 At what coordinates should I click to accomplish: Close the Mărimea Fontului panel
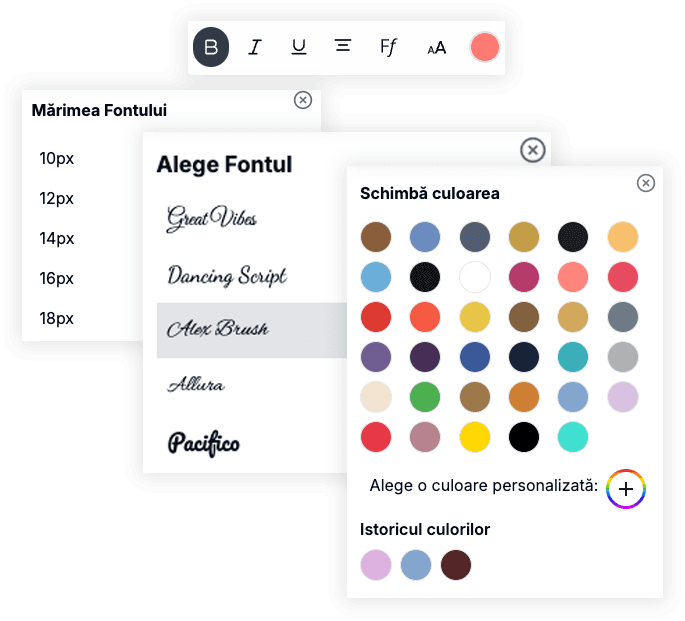303,100
